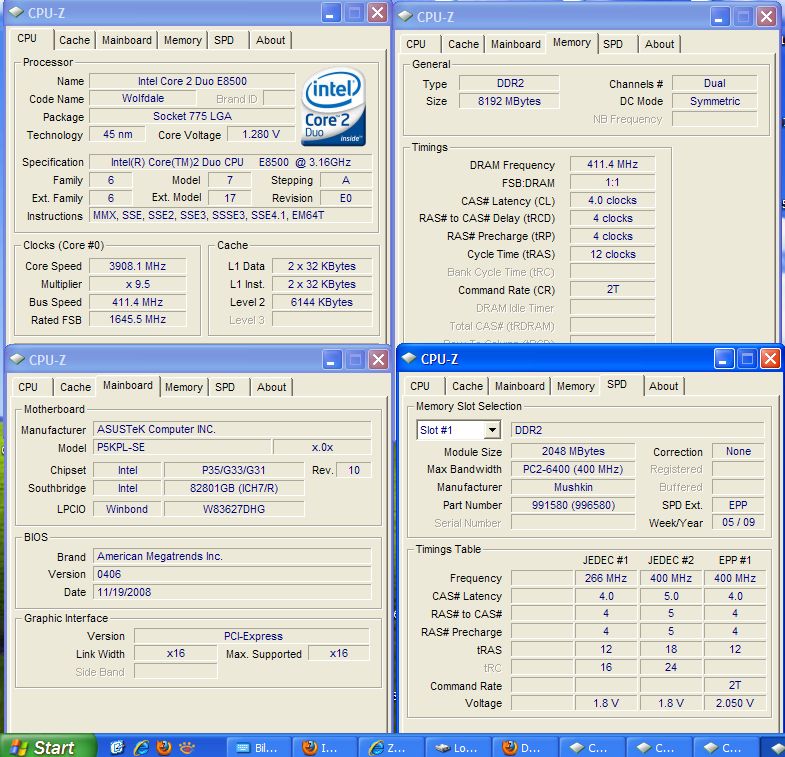Switch to the "Bil..." taskbar button
The height and width of the screenshot is (757, 785).
click(x=259, y=747)
